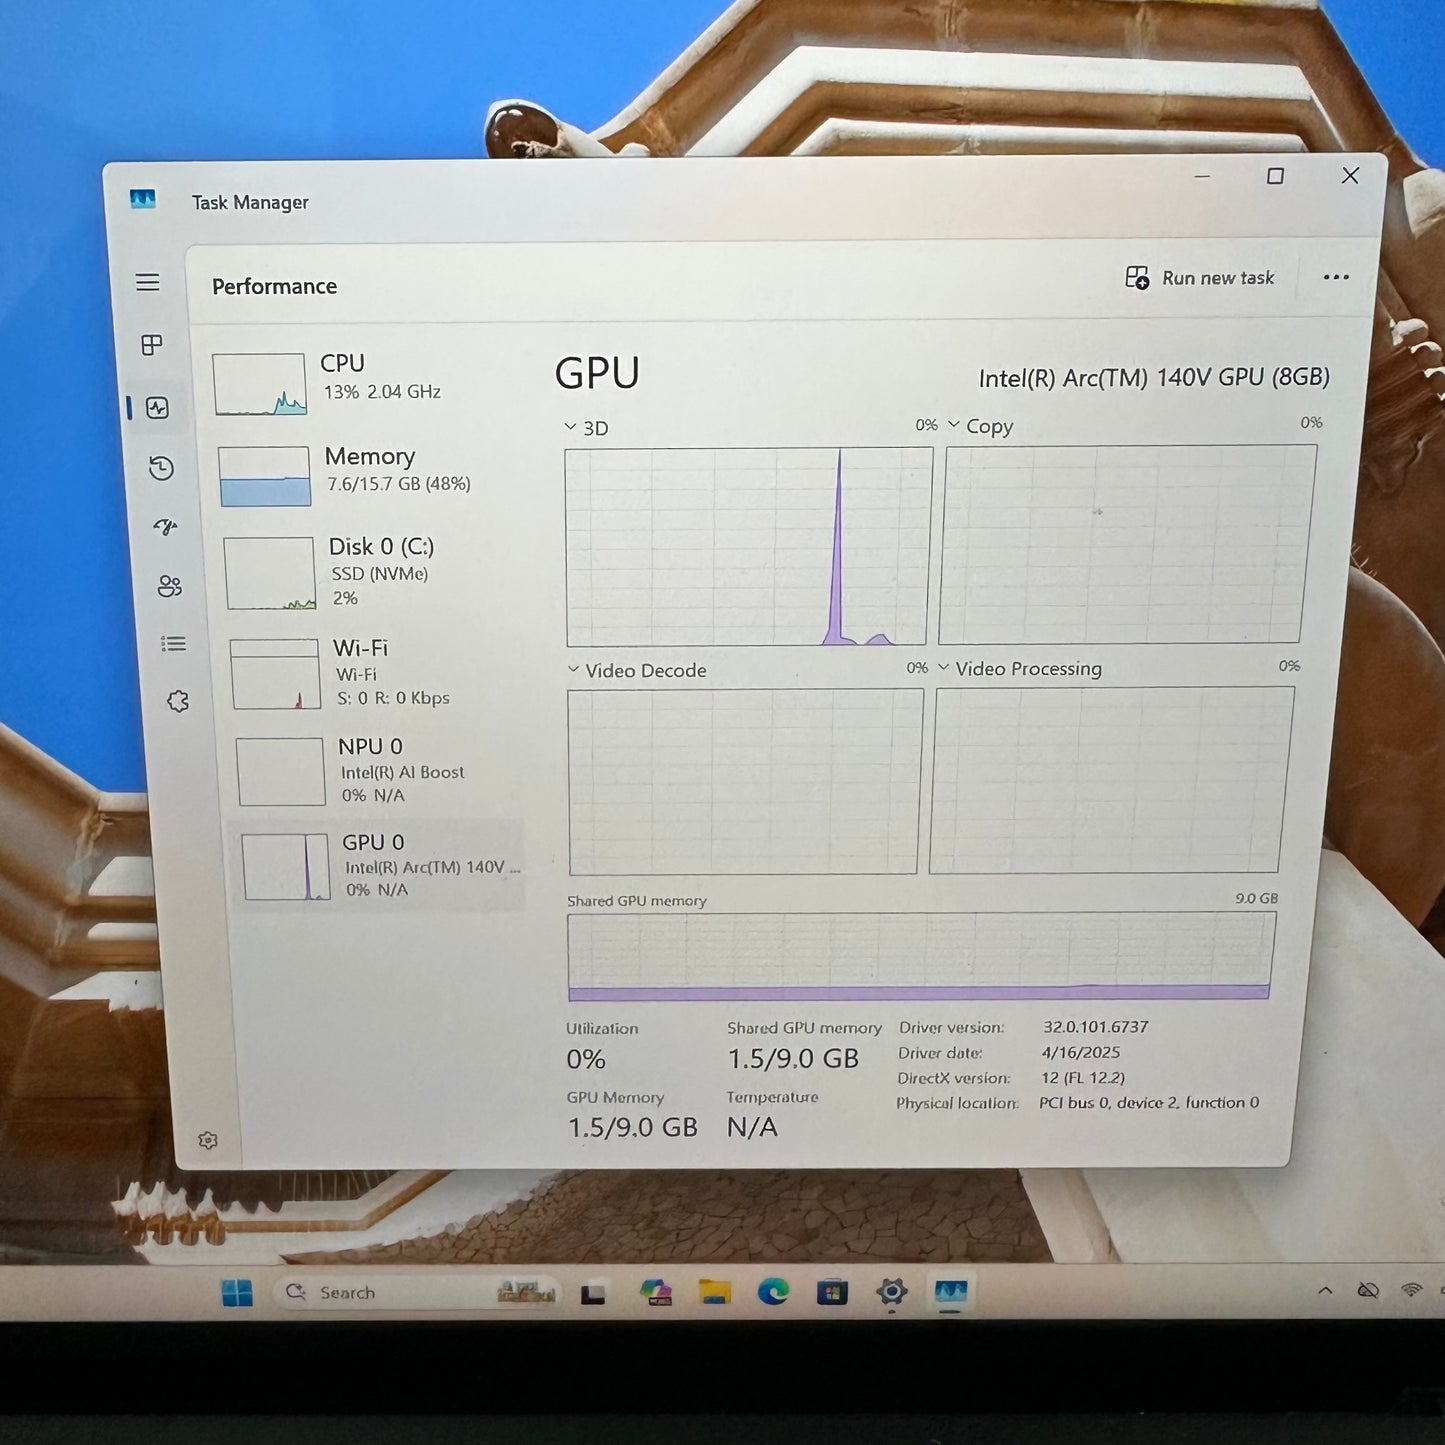Open Task View from the taskbar
Screen dimensions: 1445x1445
click(x=594, y=1294)
